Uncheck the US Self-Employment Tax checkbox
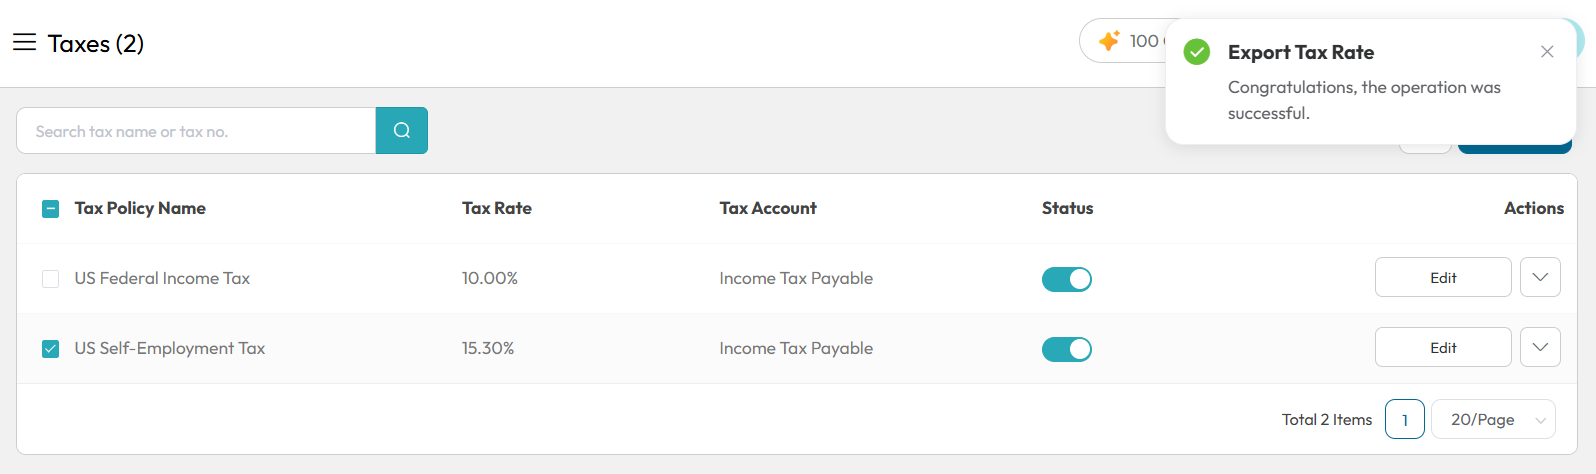Screen dimensions: 1596x474 (x=51, y=349)
